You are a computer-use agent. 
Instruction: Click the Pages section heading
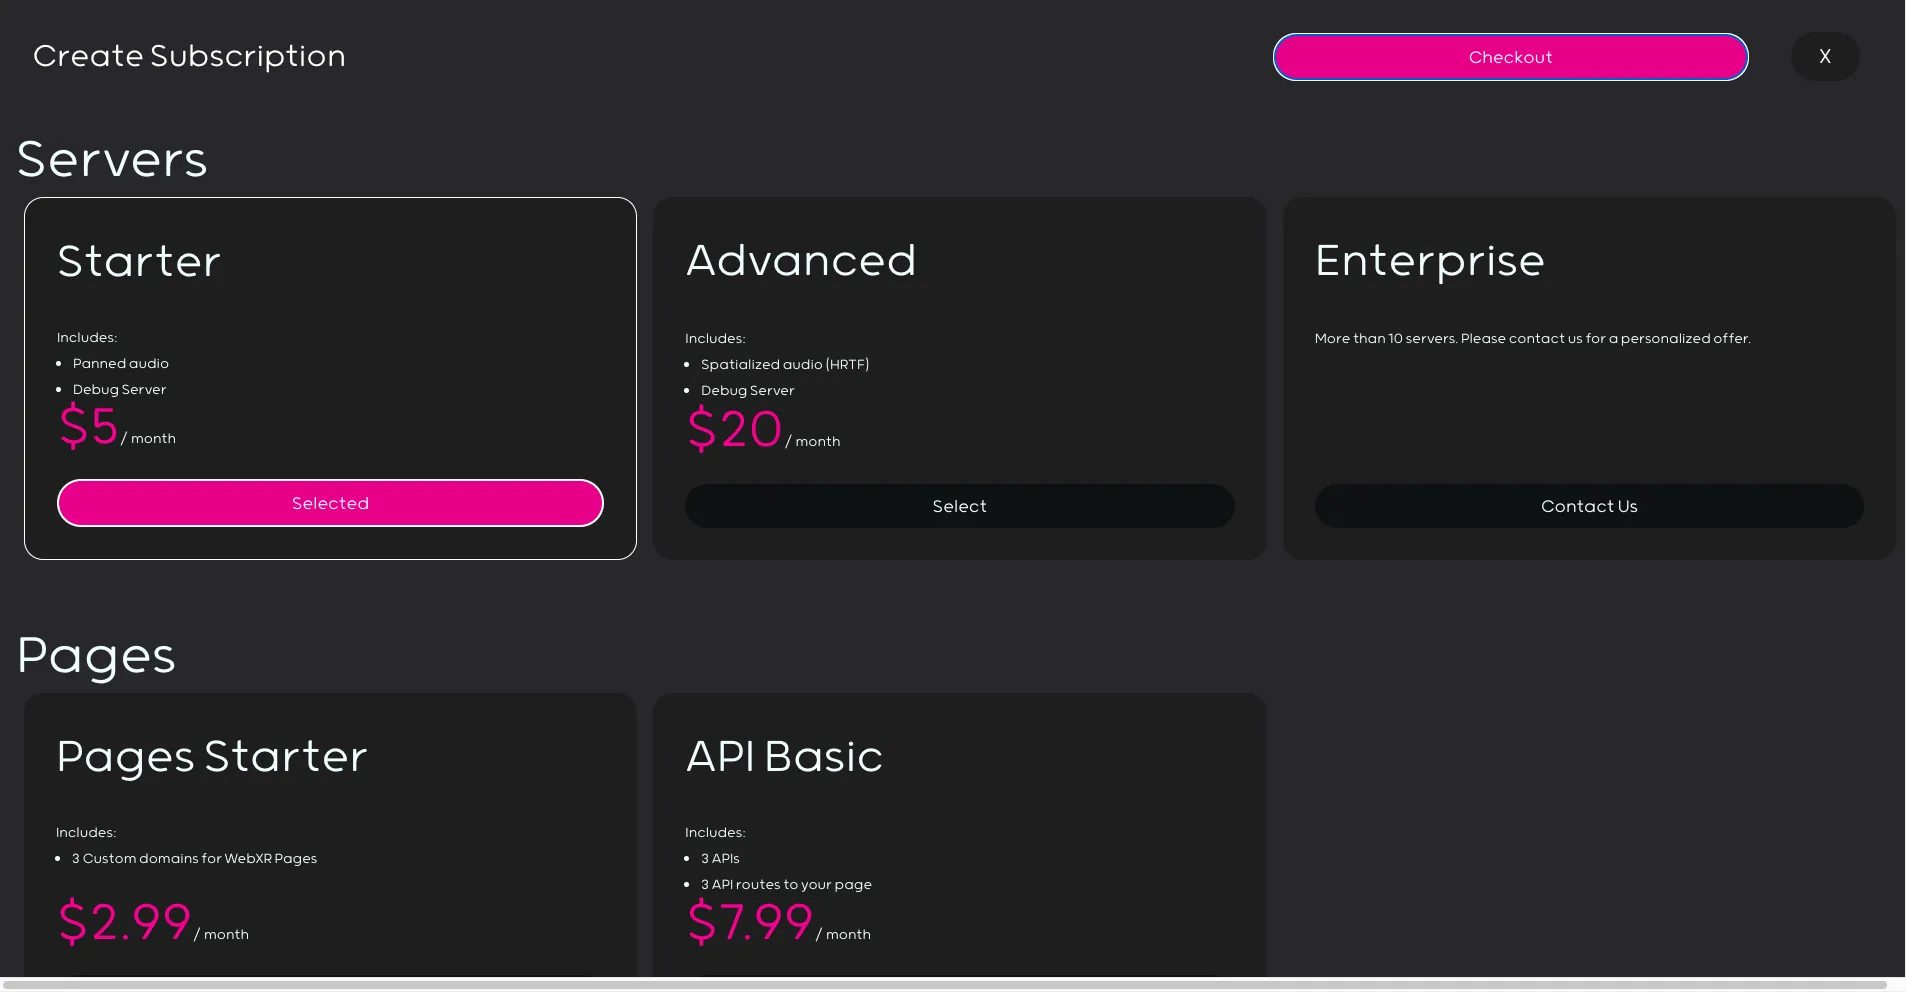point(97,655)
